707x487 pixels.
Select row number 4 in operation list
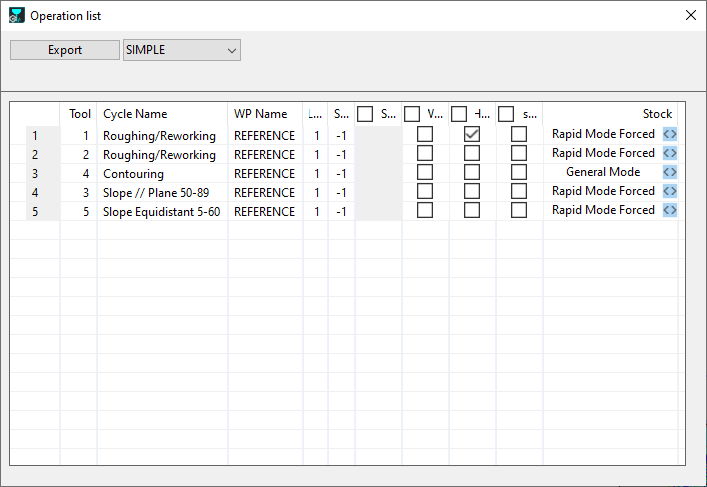click(35, 192)
